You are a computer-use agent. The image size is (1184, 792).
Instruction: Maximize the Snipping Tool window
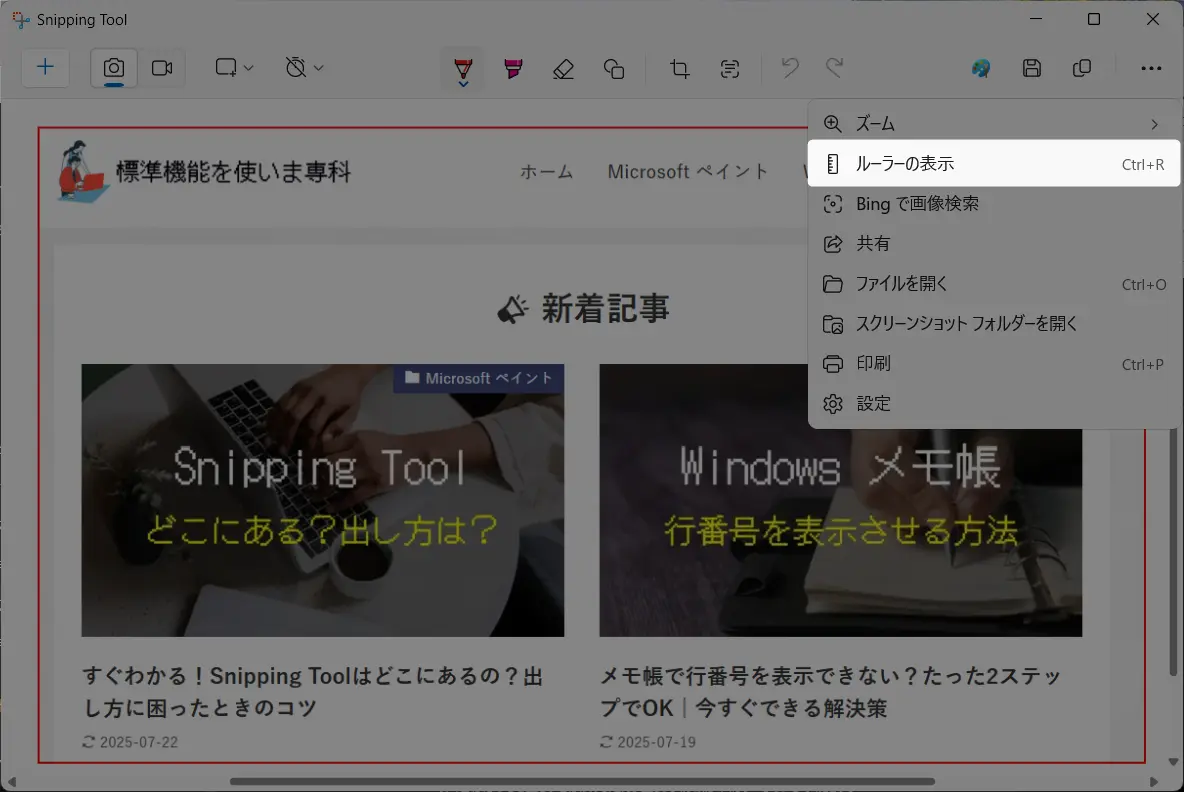pyautogui.click(x=1093, y=19)
